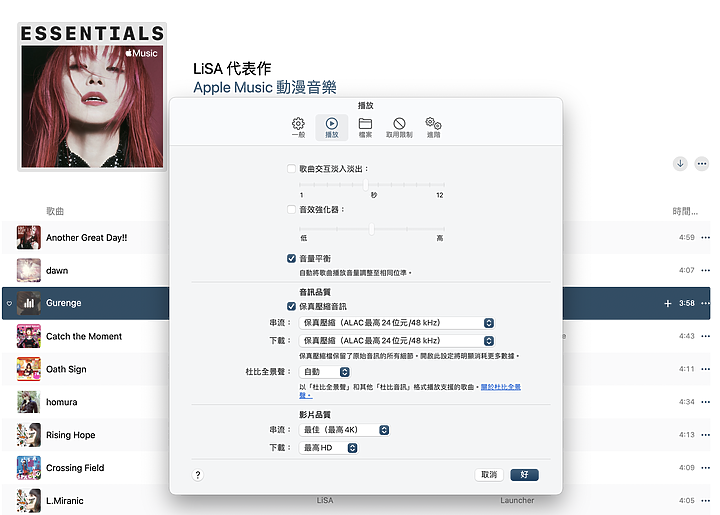Screen dimensions: 720x515
Task: Open more options for Rising Hope
Action: point(705,435)
